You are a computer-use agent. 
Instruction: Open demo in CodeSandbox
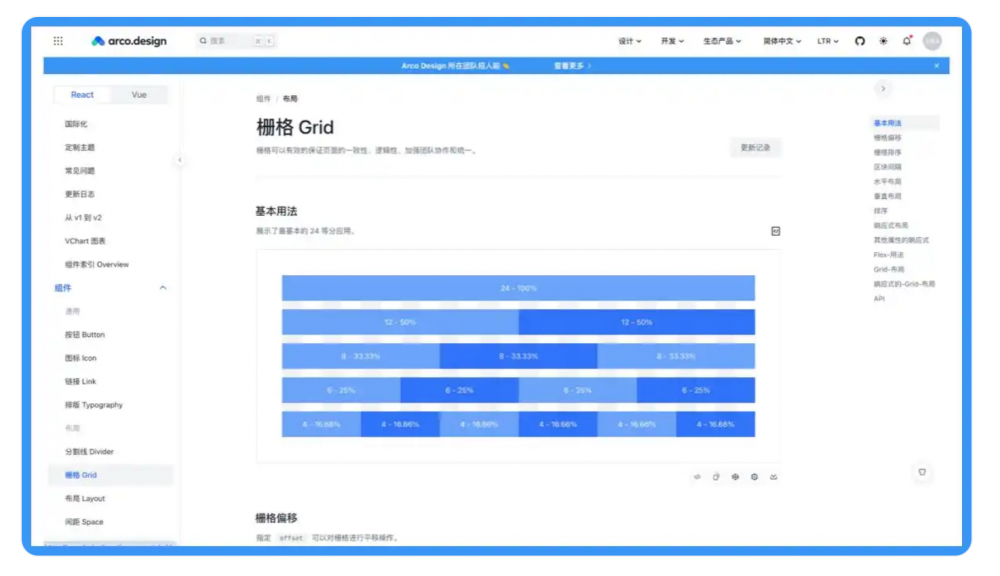coord(735,477)
